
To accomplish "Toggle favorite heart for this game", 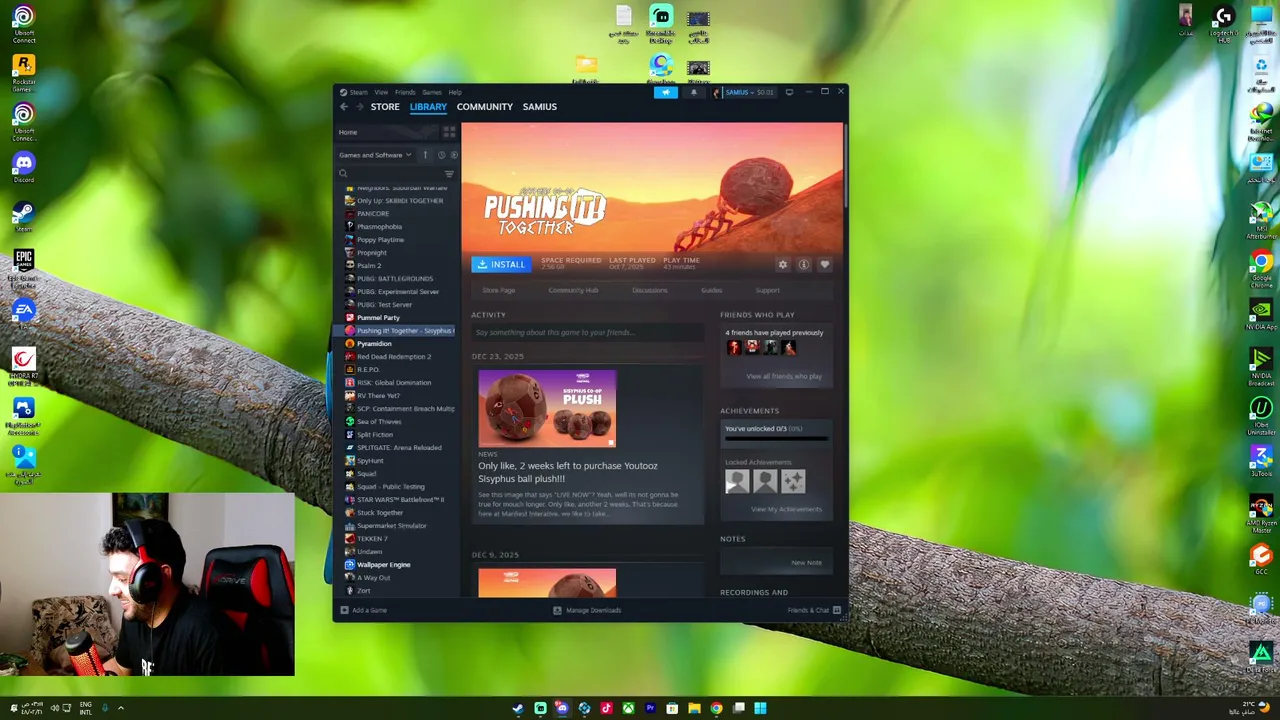I will pos(824,265).
